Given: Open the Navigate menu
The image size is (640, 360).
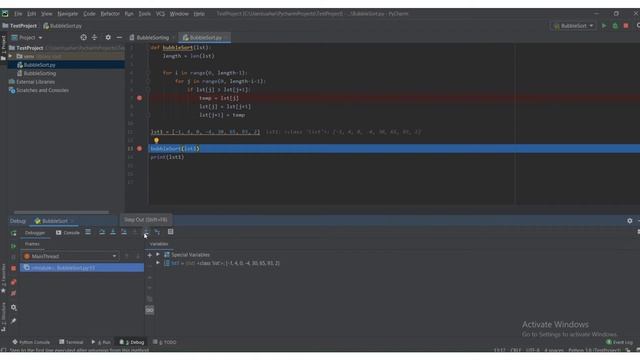Looking at the screenshot, I should pos(68,13).
